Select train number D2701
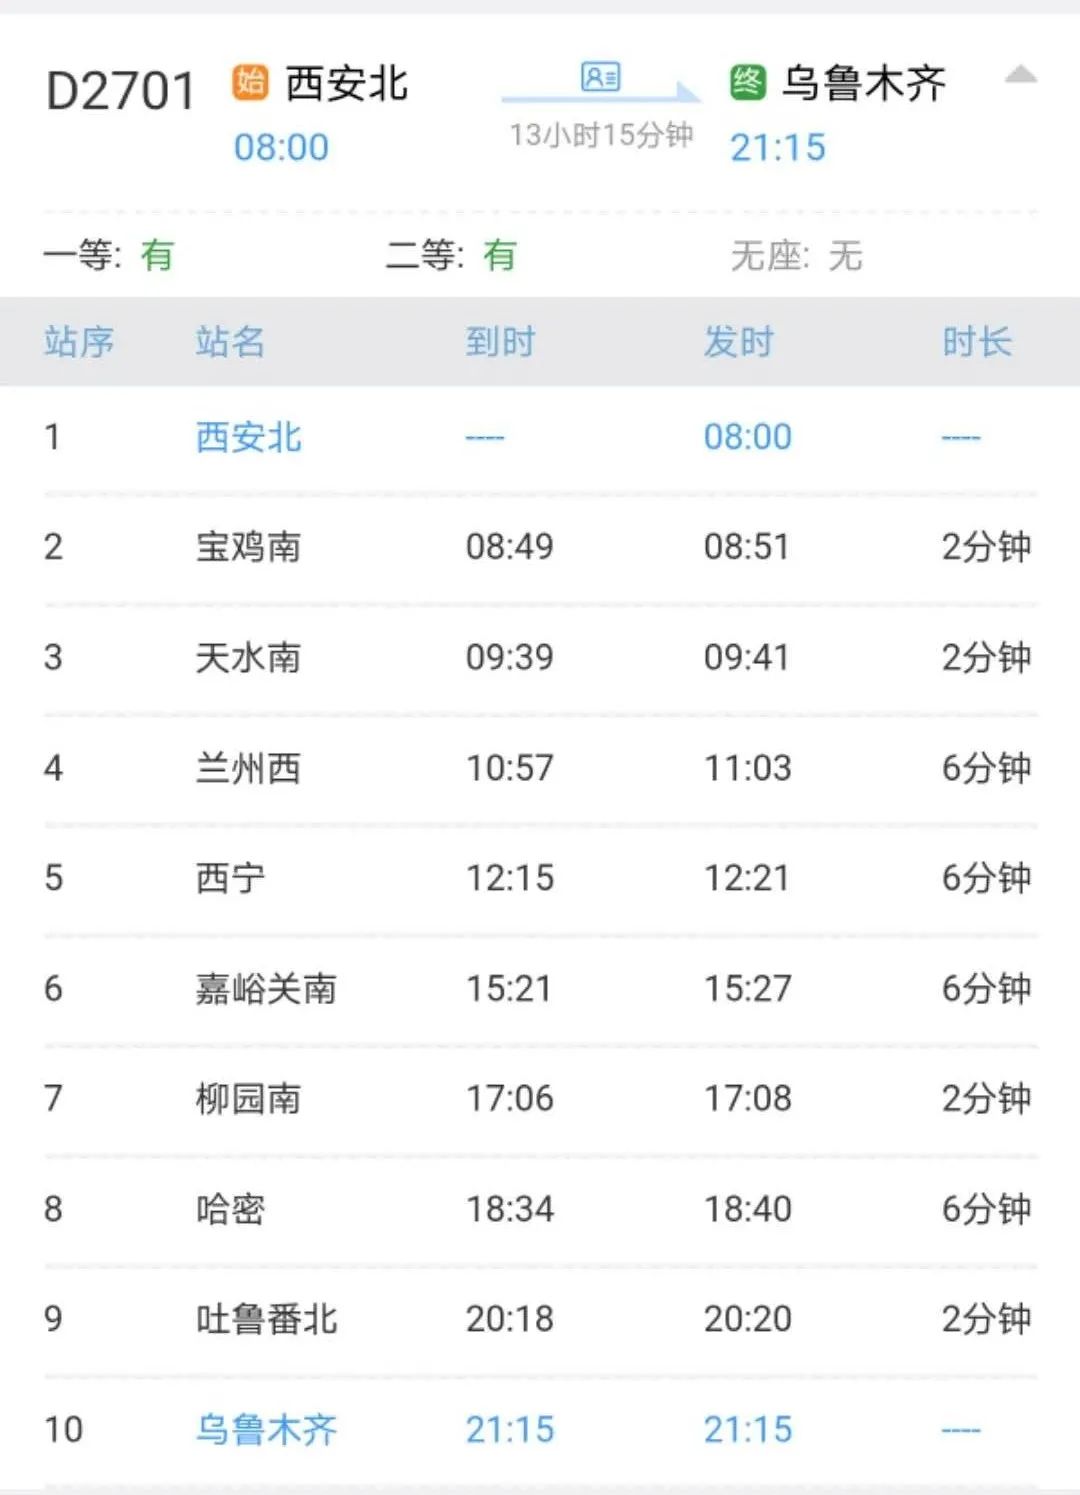 tap(120, 88)
